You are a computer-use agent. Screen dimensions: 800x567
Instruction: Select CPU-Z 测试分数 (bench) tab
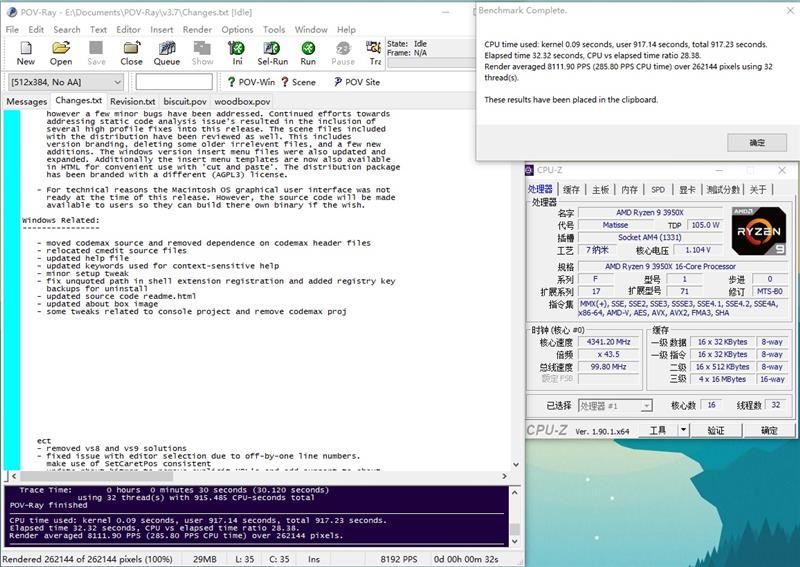tap(723, 189)
